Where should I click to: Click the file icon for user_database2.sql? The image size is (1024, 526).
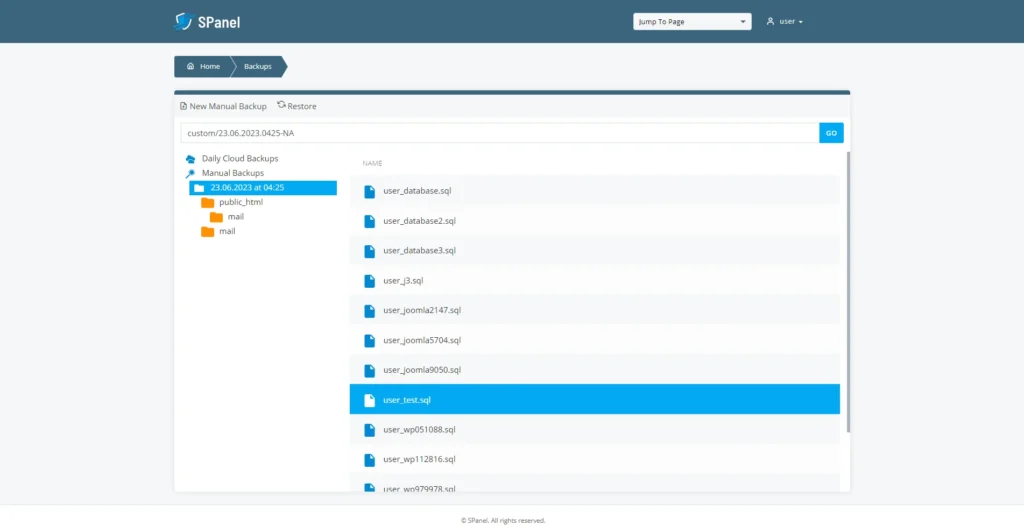[370, 222]
